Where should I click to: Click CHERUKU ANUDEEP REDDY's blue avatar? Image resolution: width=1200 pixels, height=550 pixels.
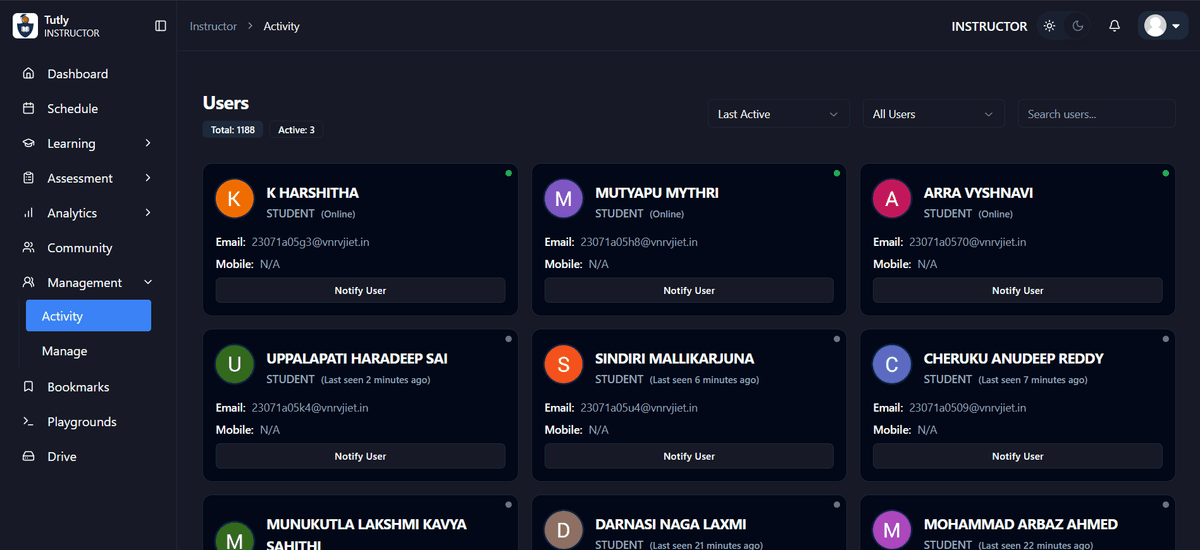pyautogui.click(x=892, y=365)
